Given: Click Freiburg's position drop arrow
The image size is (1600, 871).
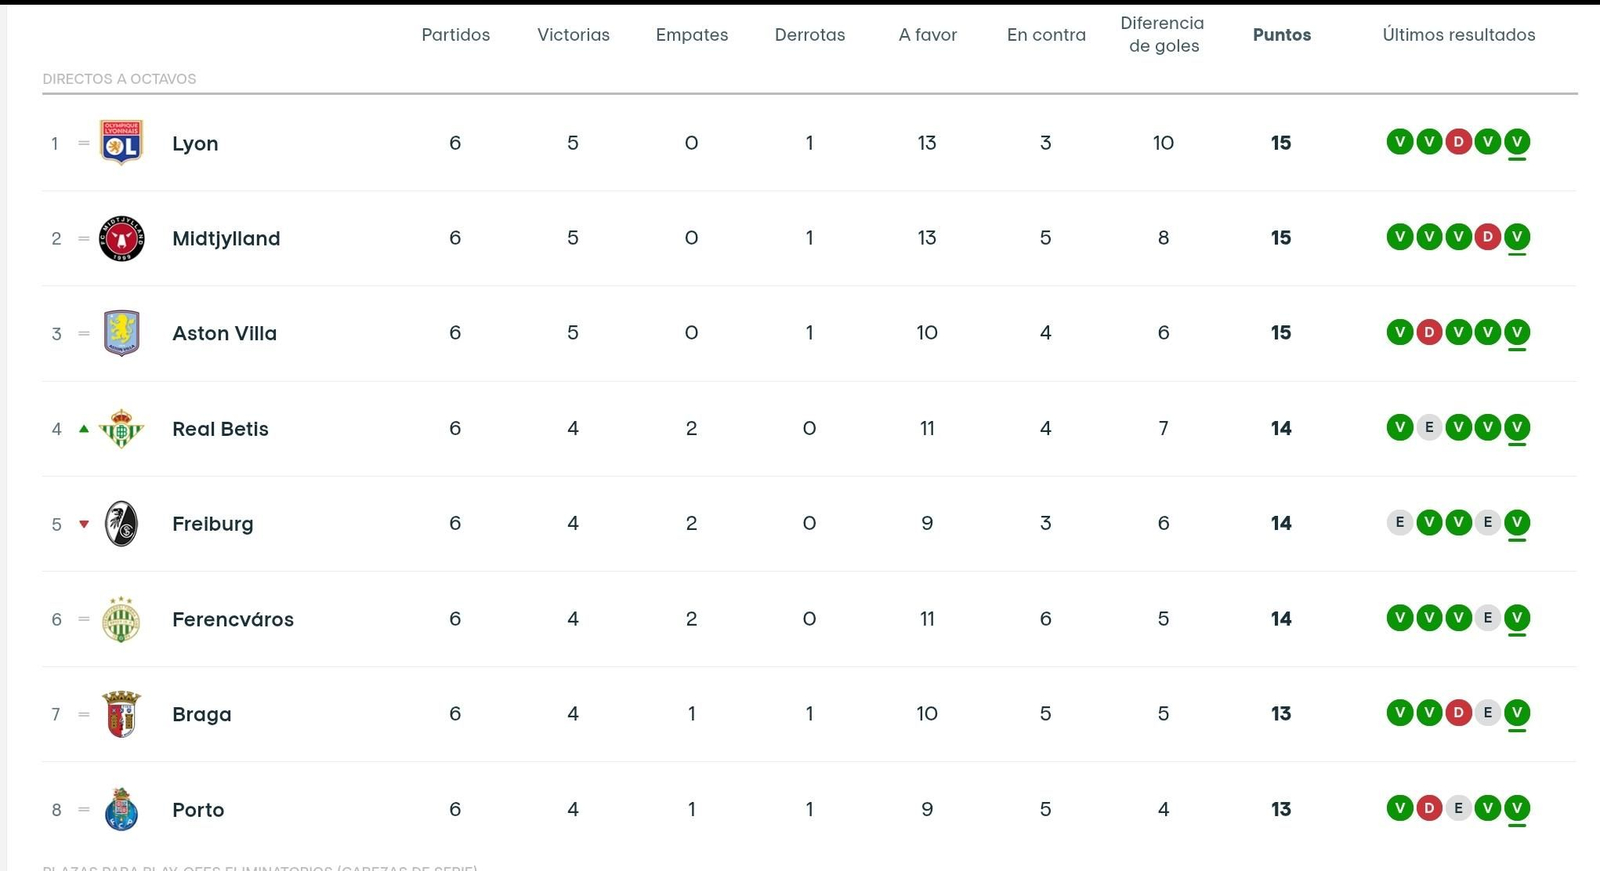Looking at the screenshot, I should 82,523.
